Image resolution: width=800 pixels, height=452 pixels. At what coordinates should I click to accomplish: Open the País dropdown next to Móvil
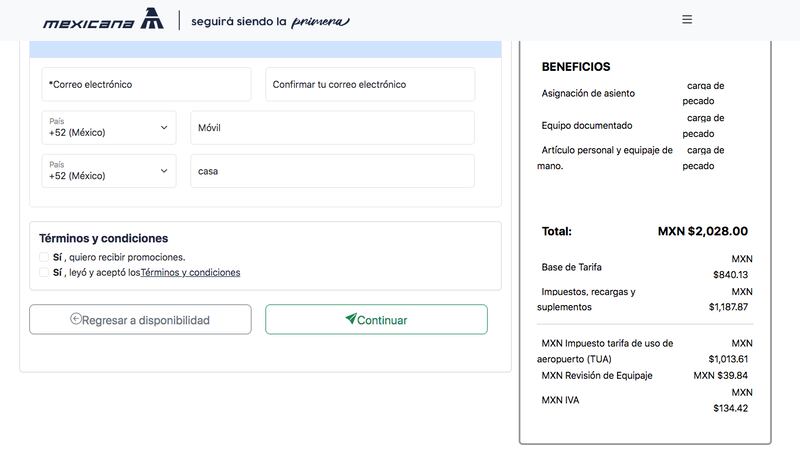tap(109, 128)
